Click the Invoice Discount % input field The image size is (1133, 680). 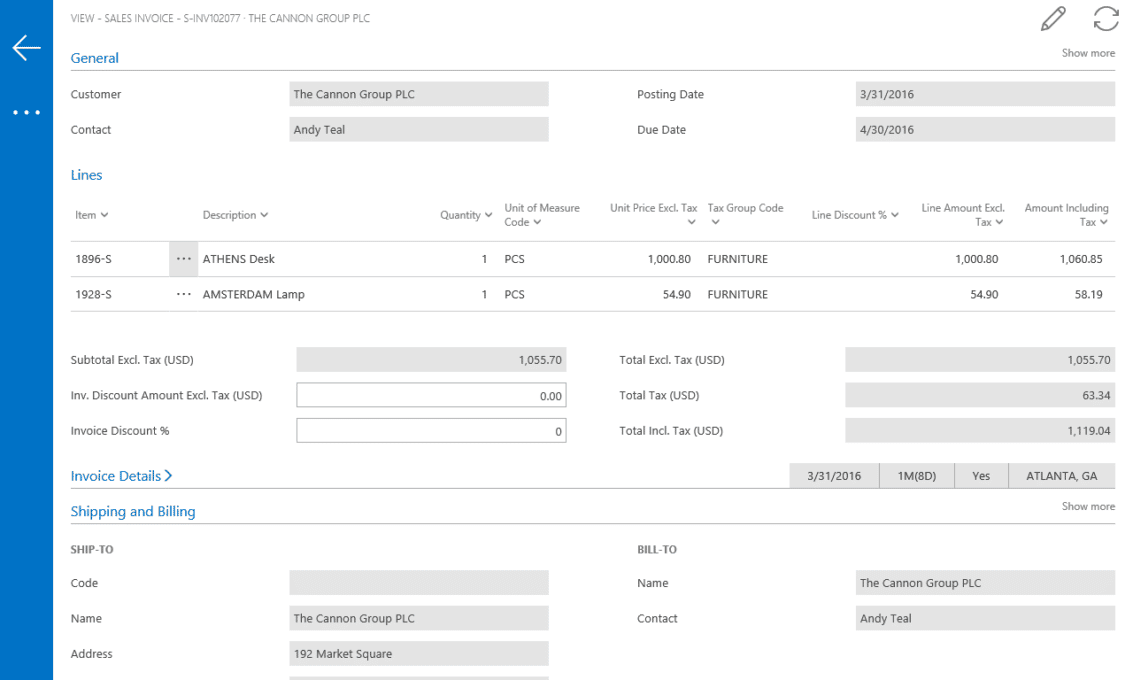pos(431,431)
